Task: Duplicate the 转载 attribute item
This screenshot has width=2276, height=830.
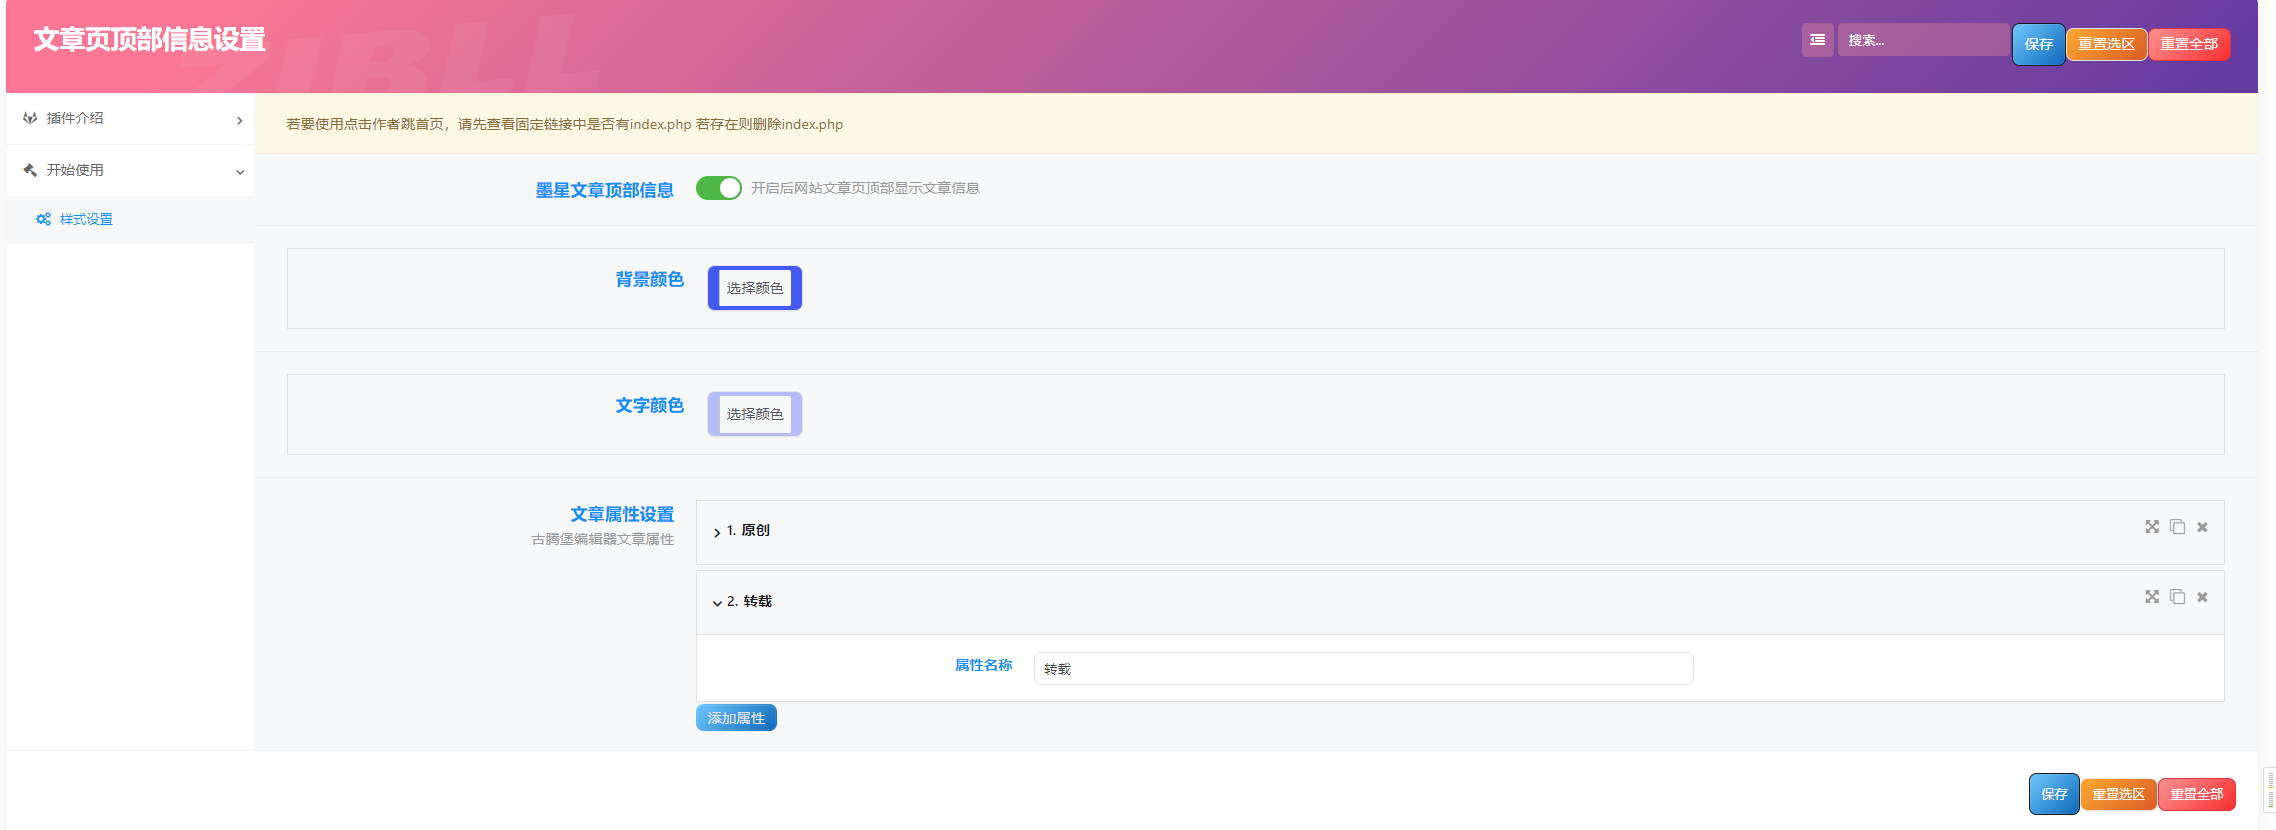Action: (x=2177, y=597)
